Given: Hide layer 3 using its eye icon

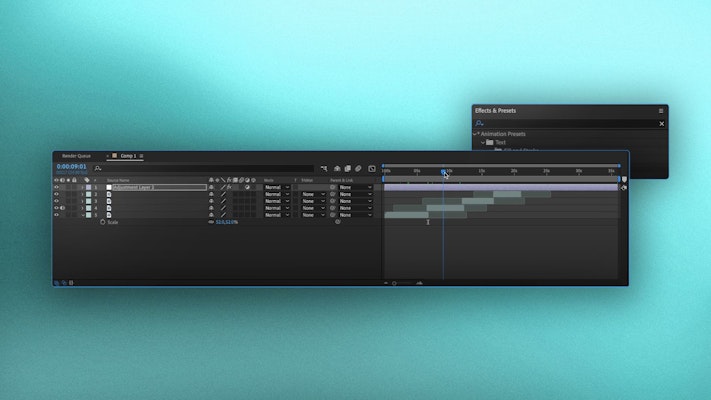Looking at the screenshot, I should (56, 201).
